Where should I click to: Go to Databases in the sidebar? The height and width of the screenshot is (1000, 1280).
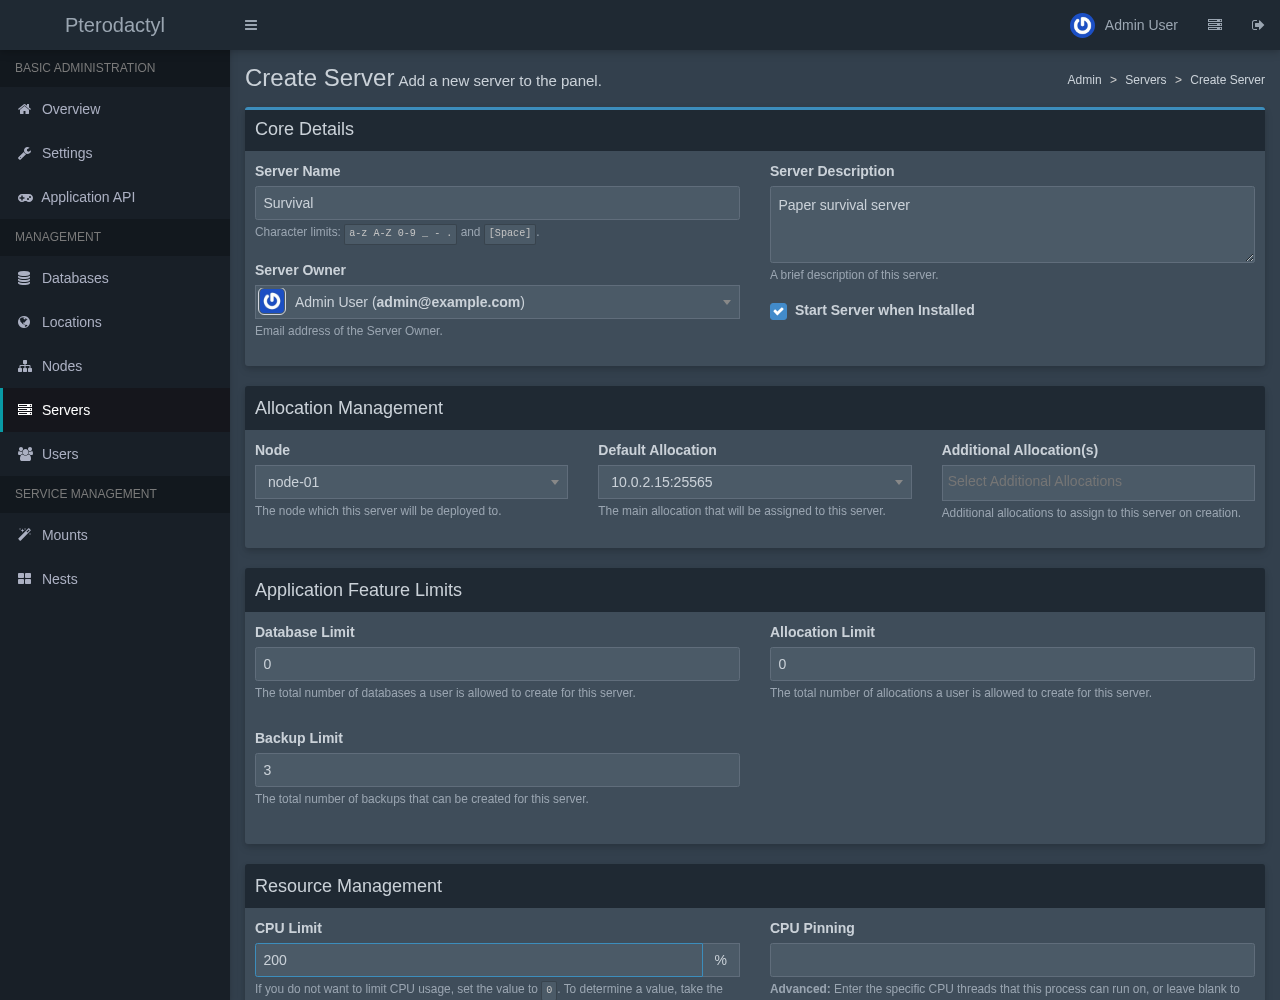115,278
